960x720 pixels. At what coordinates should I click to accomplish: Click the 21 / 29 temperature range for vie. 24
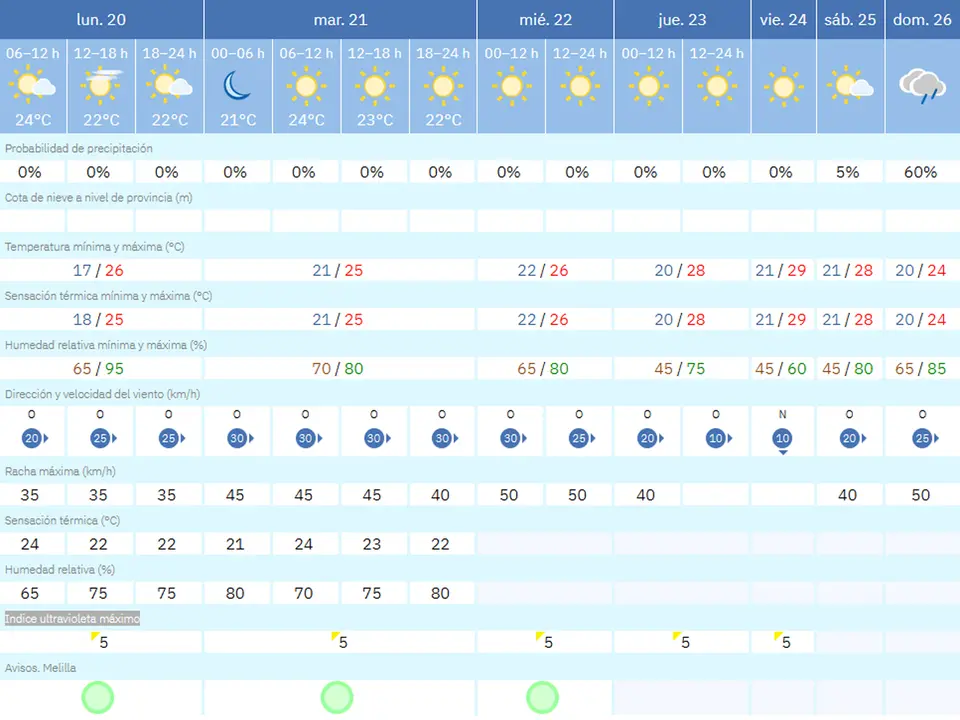point(781,270)
